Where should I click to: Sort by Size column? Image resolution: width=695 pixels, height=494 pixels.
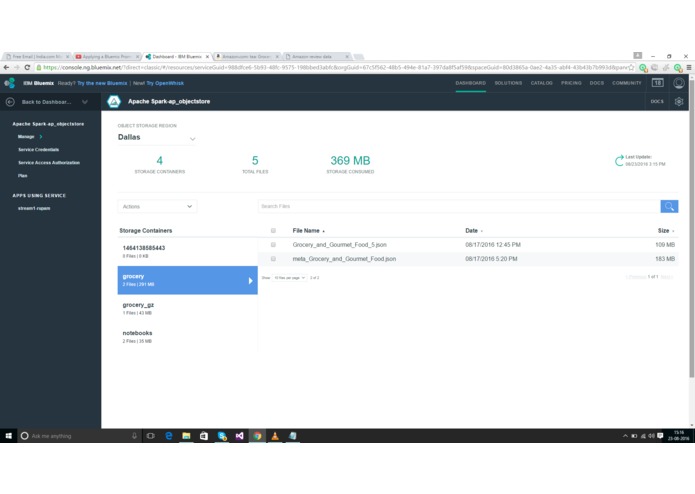coord(666,230)
